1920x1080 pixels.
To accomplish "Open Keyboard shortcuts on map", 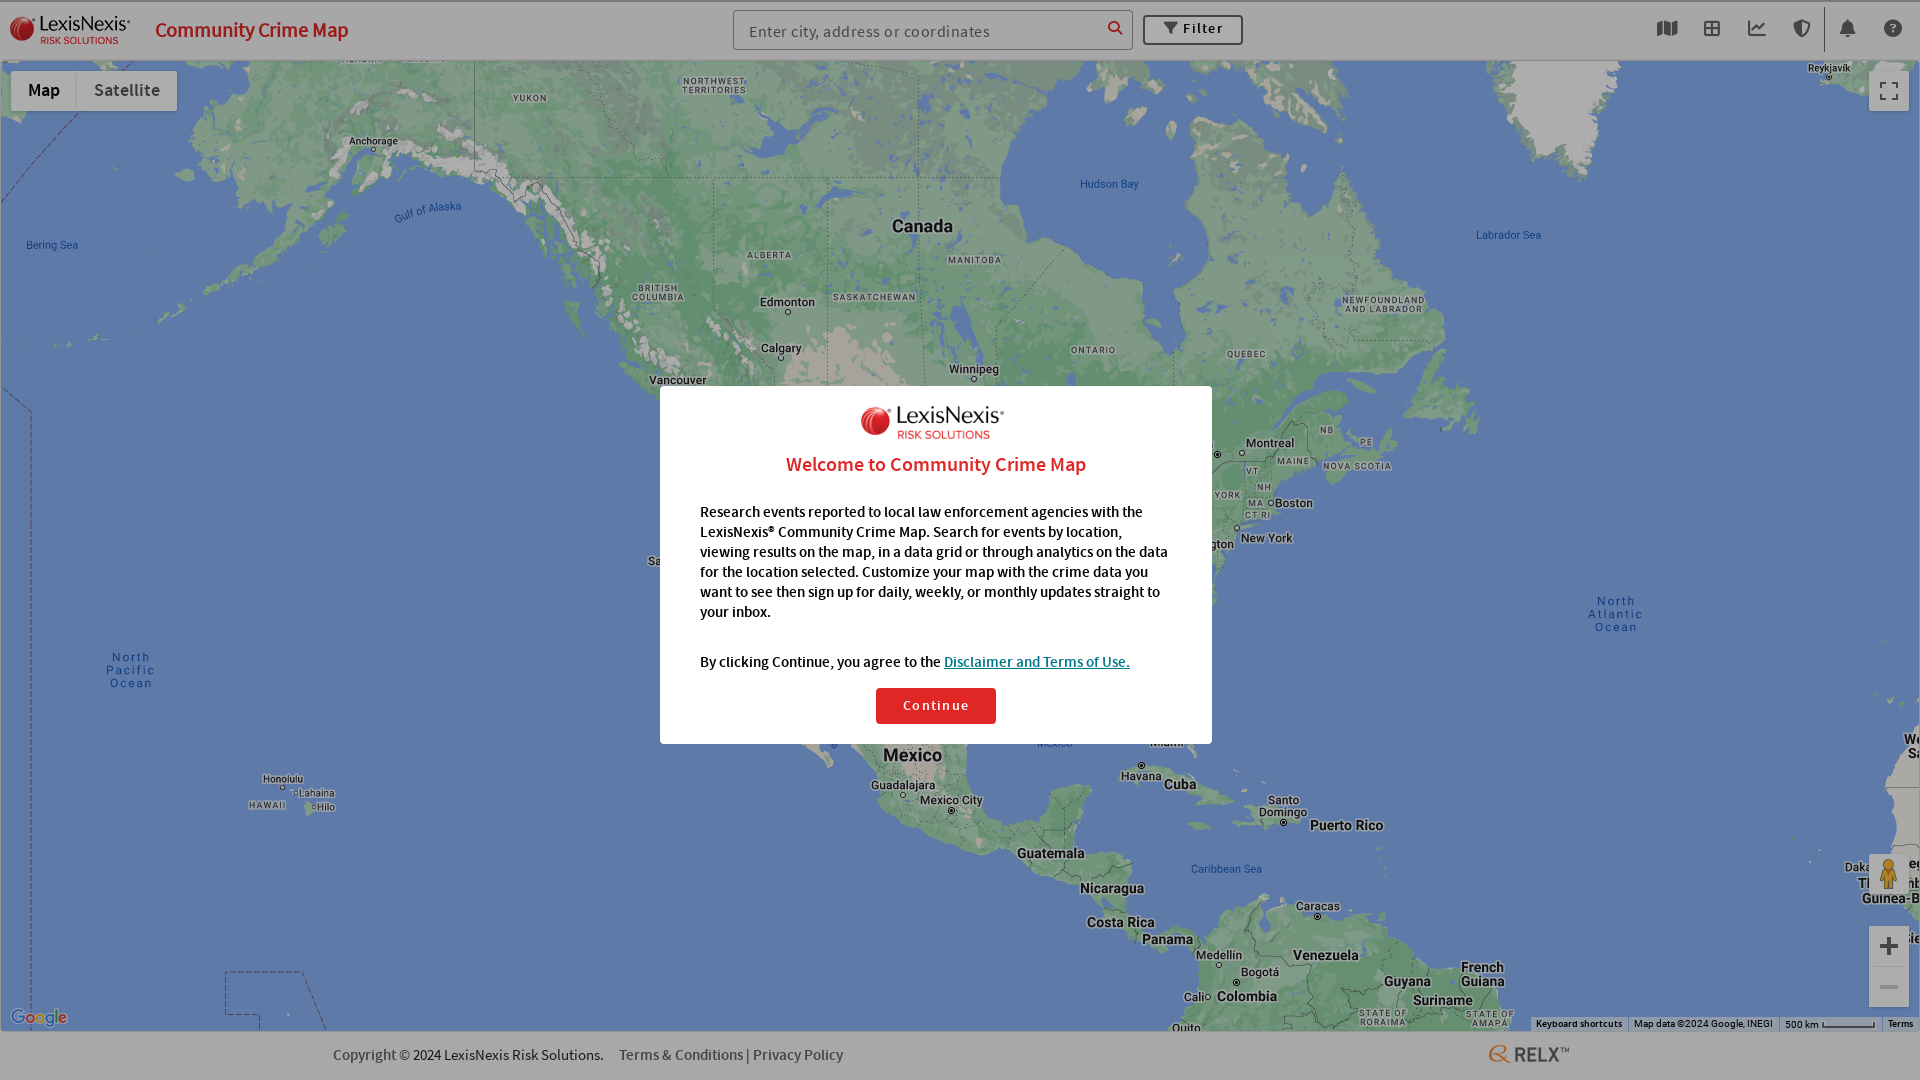I will point(1578,1024).
